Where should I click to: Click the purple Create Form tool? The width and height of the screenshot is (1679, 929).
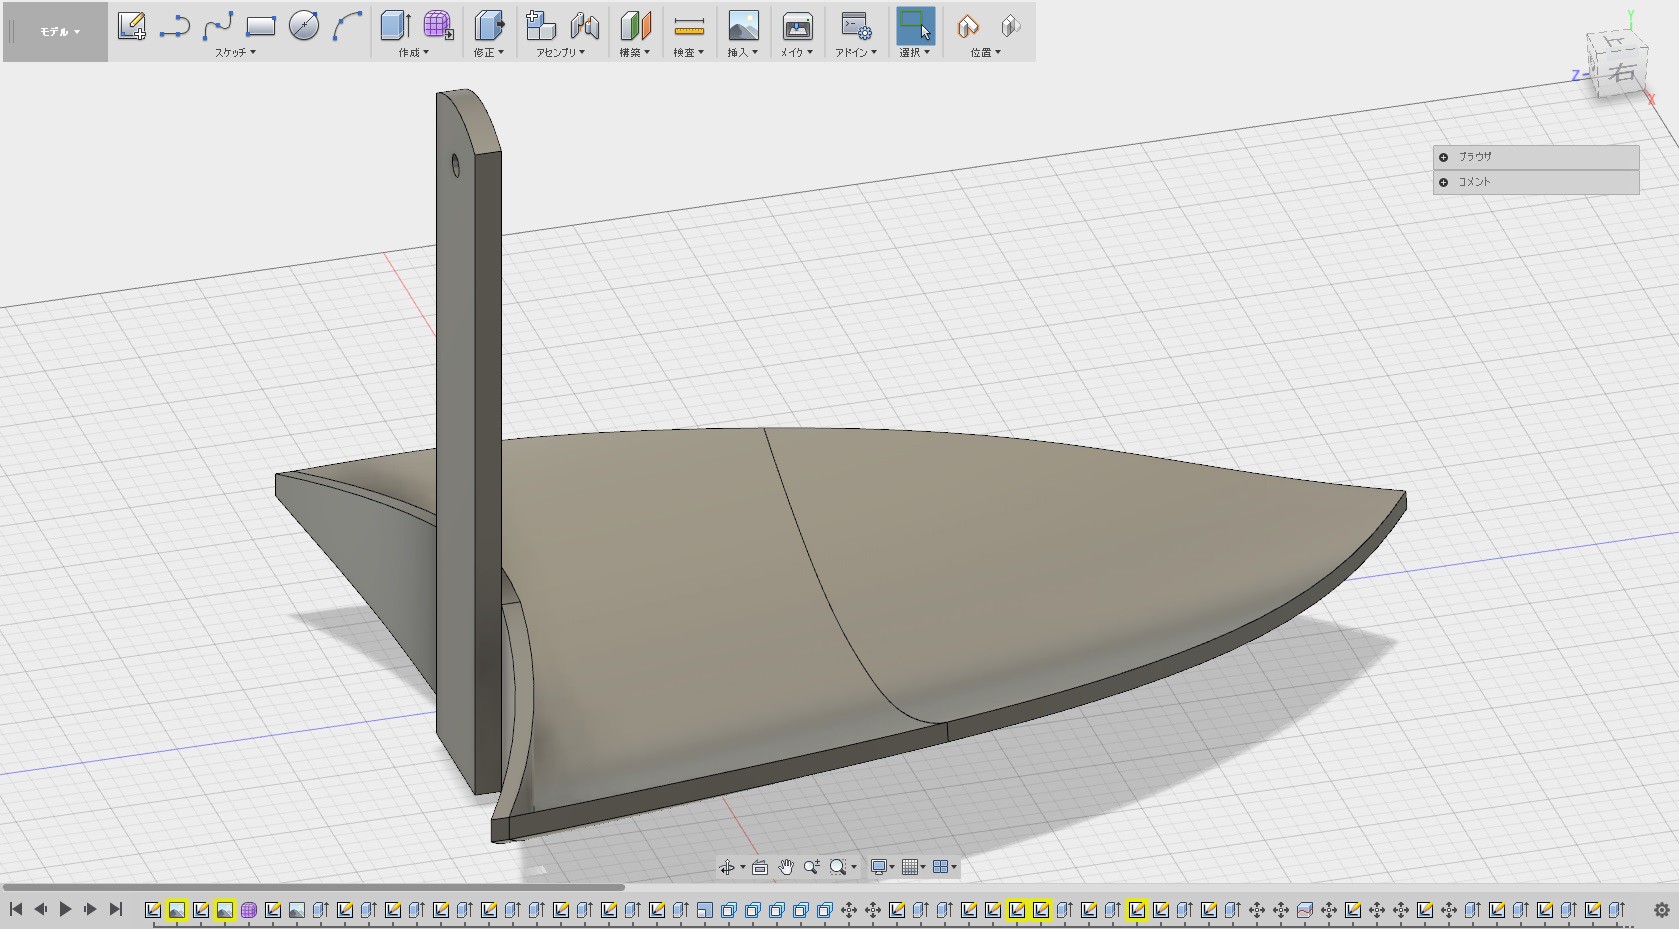(438, 26)
